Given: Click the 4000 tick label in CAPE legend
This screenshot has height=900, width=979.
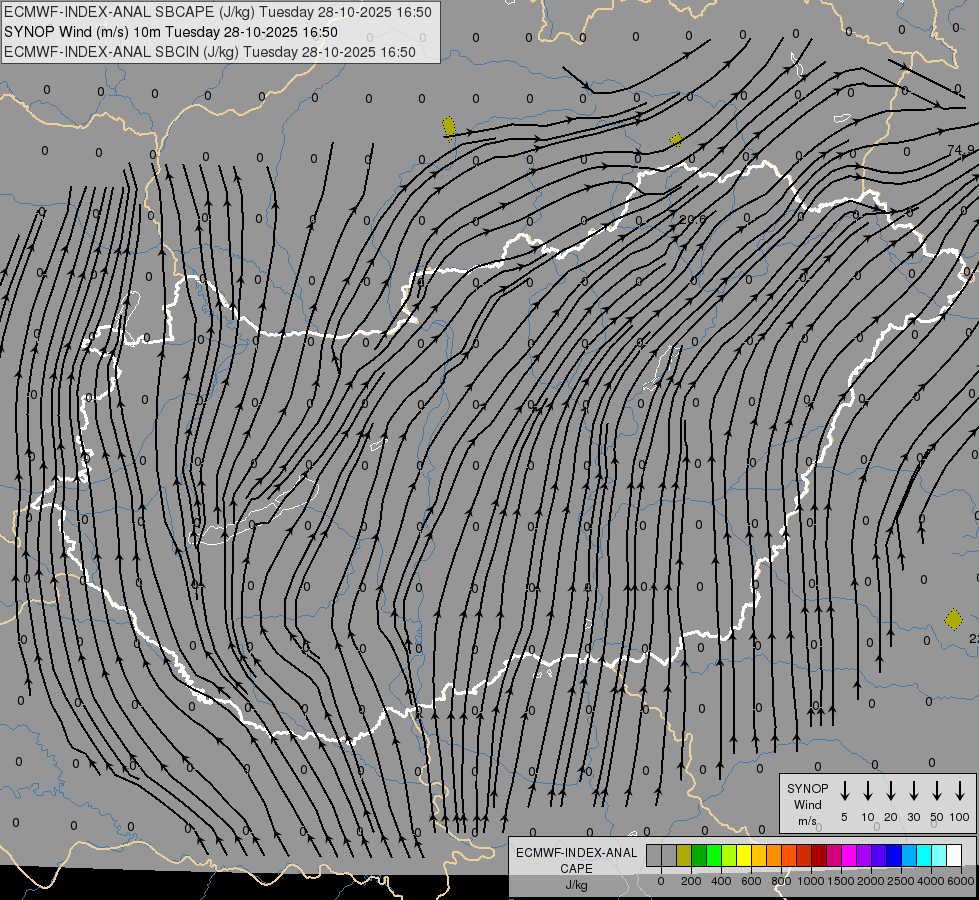Looking at the screenshot, I should pyautogui.click(x=931, y=881).
